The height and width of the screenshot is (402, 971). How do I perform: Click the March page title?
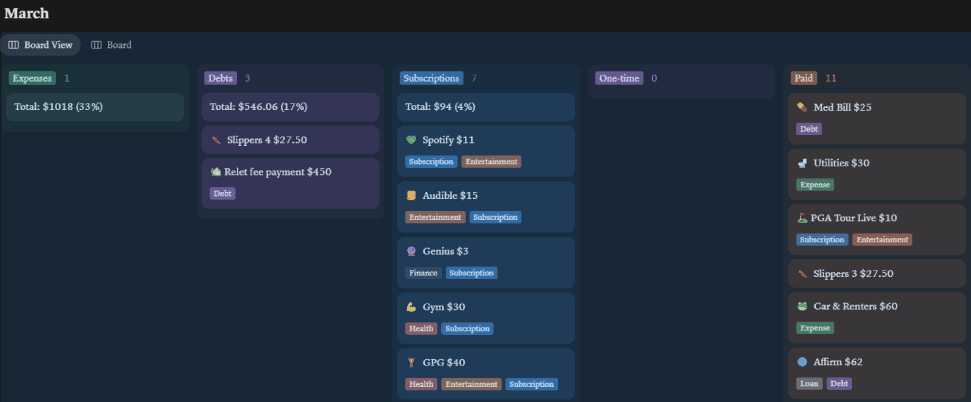[x=27, y=13]
